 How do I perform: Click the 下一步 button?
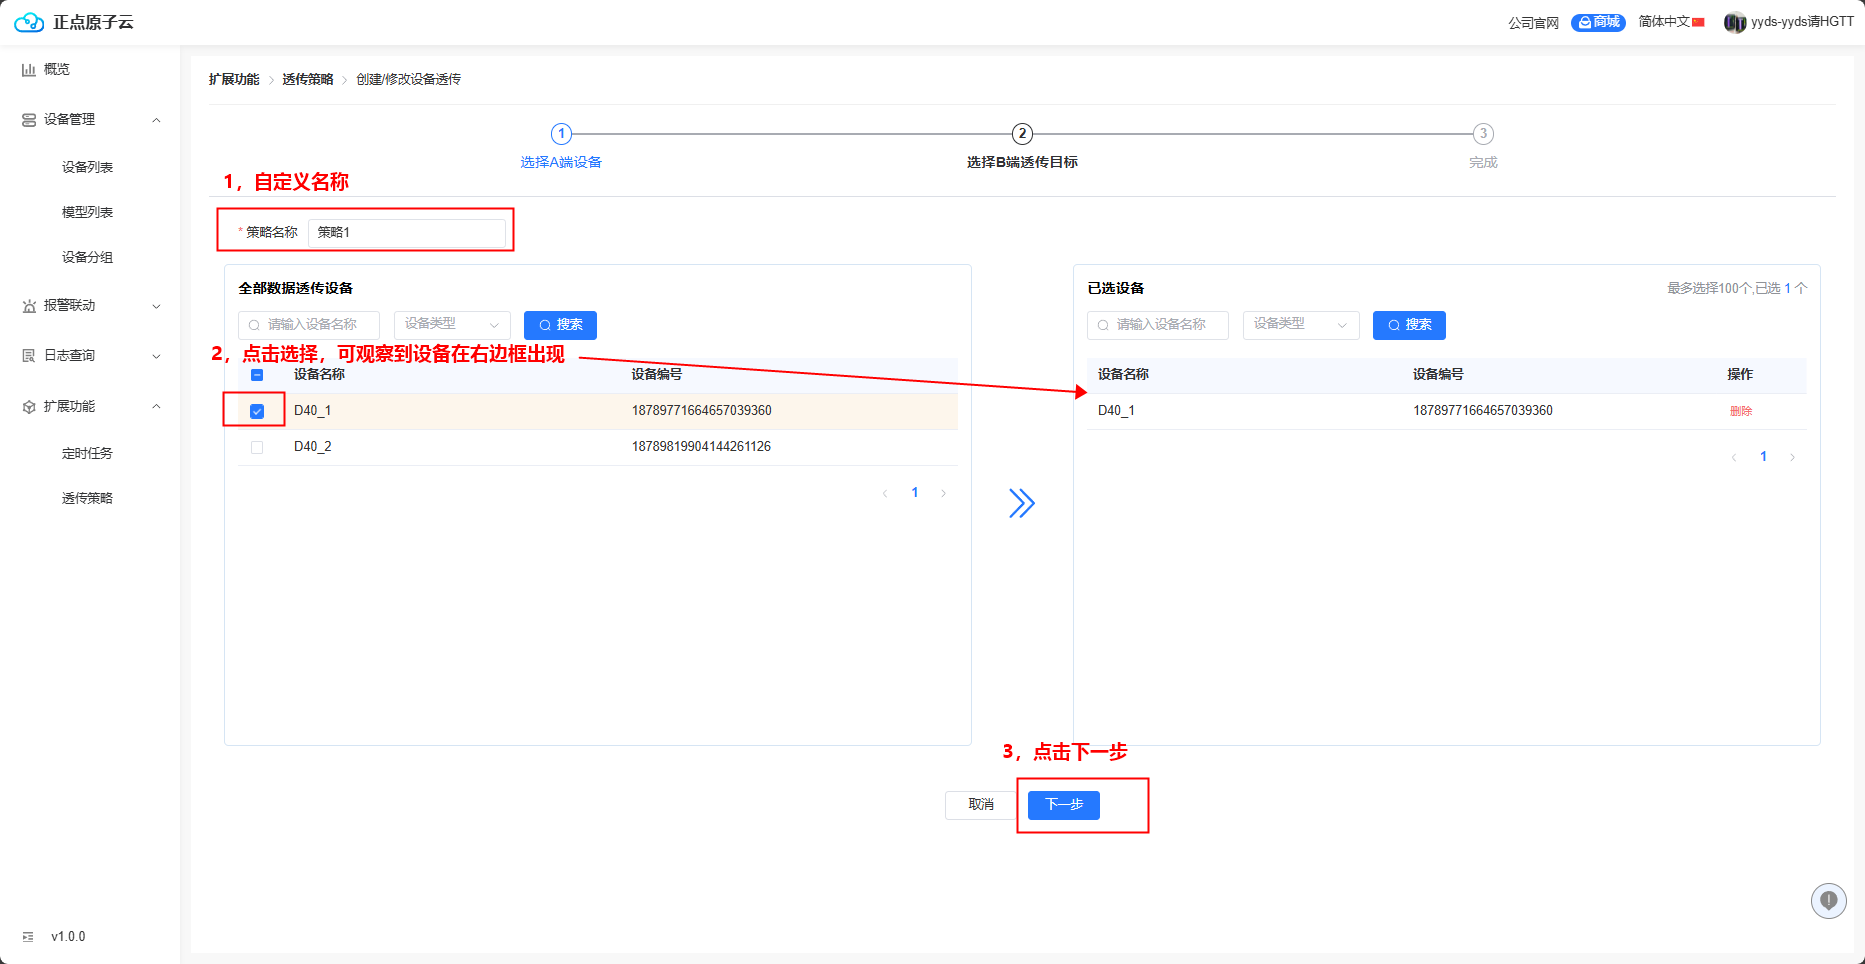coord(1064,805)
